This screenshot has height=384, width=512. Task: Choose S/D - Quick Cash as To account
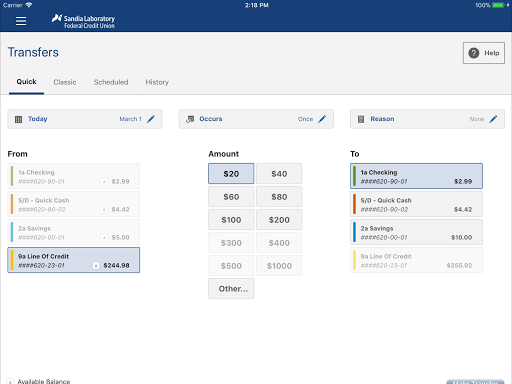click(416, 204)
